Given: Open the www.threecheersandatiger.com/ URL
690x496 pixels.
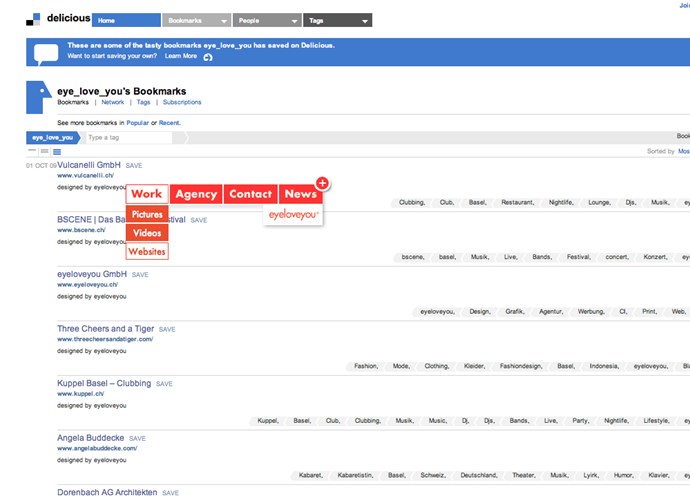Looking at the screenshot, I should click(x=105, y=339).
